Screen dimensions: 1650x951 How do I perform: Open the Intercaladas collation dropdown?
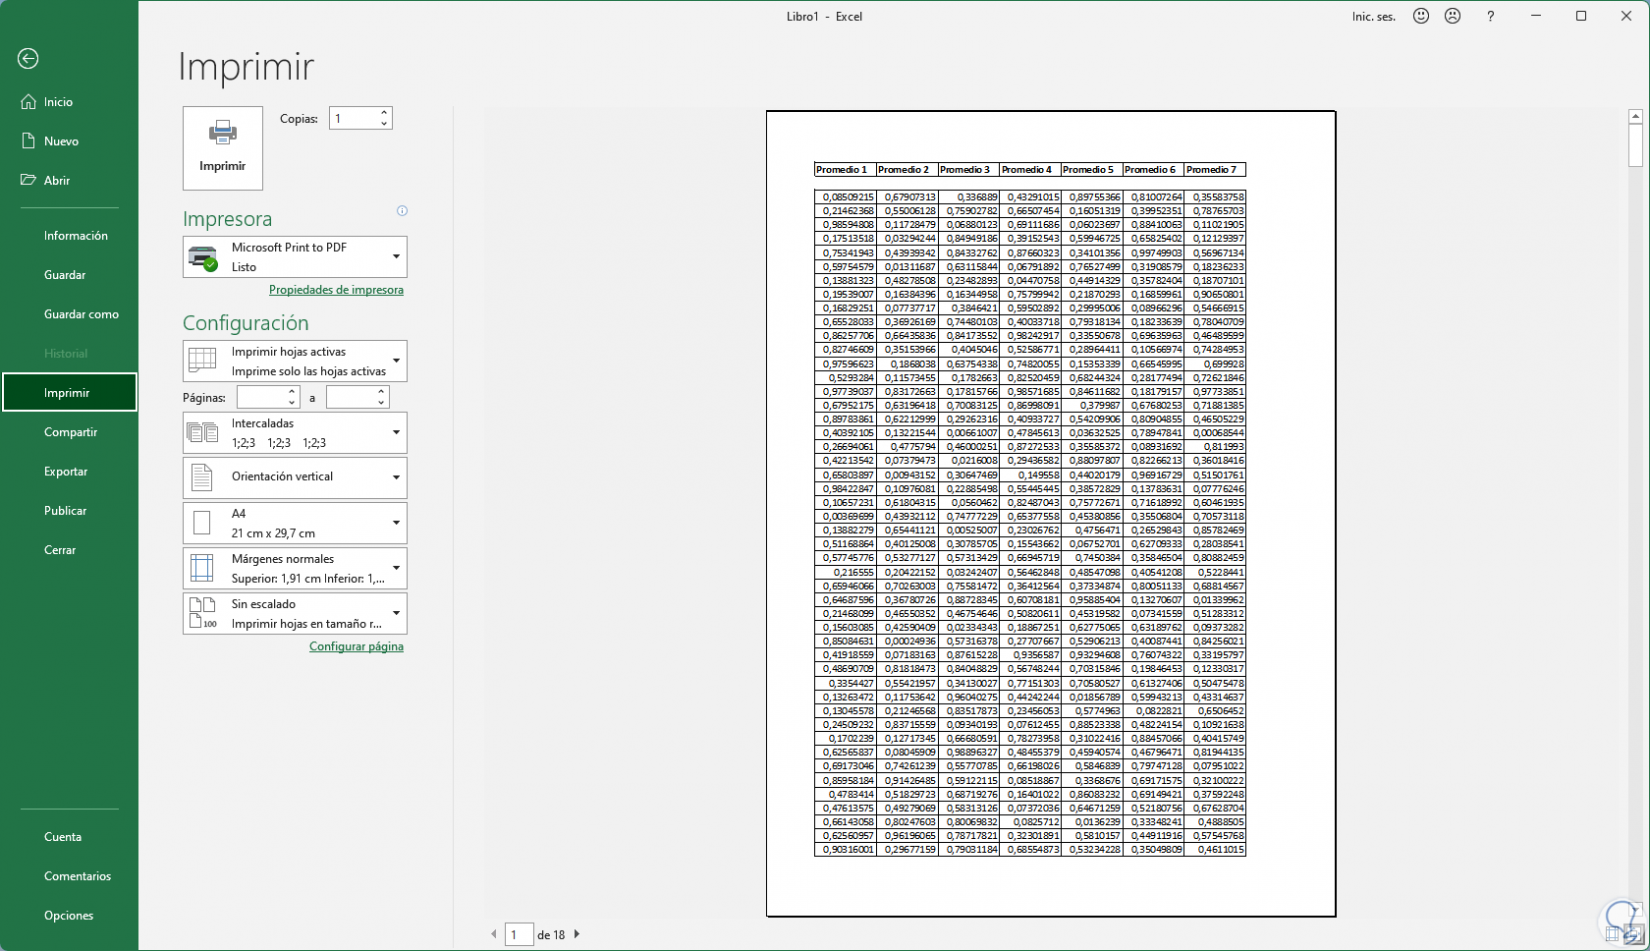click(295, 433)
